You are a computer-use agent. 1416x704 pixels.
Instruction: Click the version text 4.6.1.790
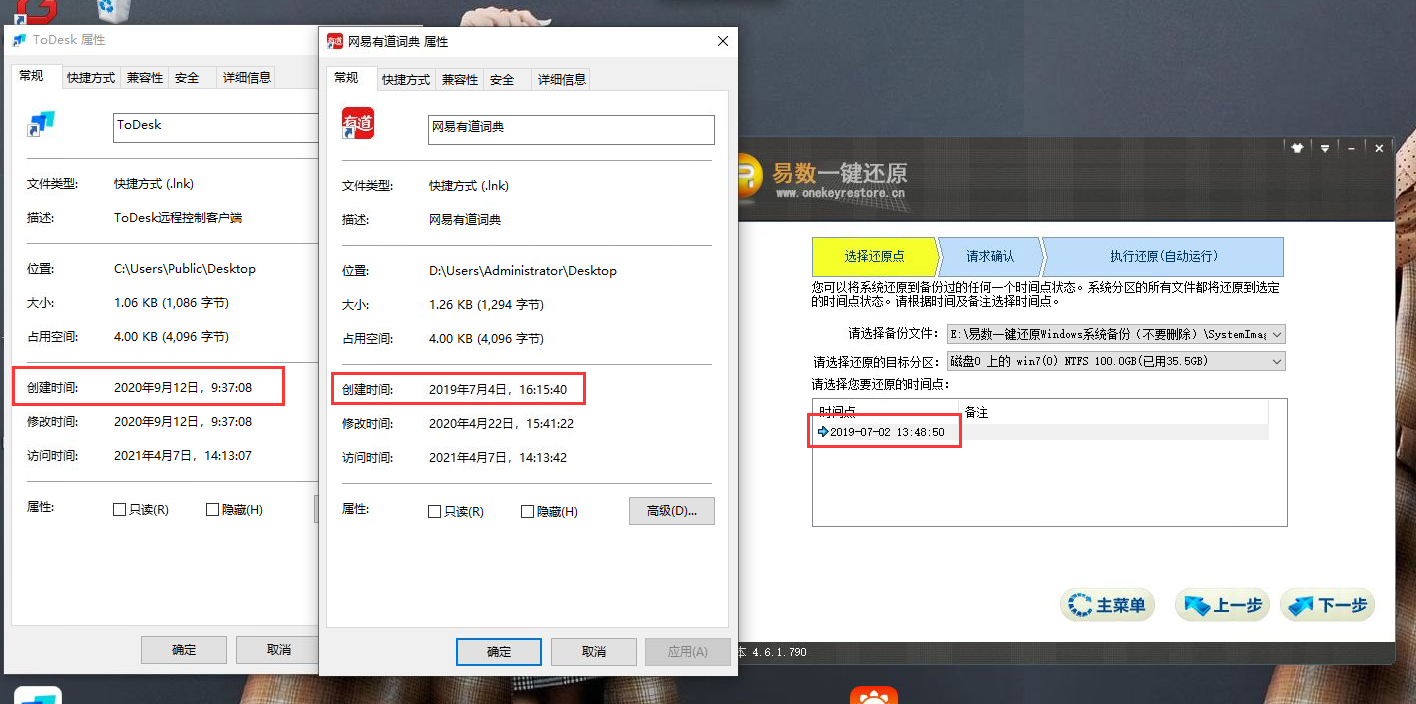[x=778, y=652]
